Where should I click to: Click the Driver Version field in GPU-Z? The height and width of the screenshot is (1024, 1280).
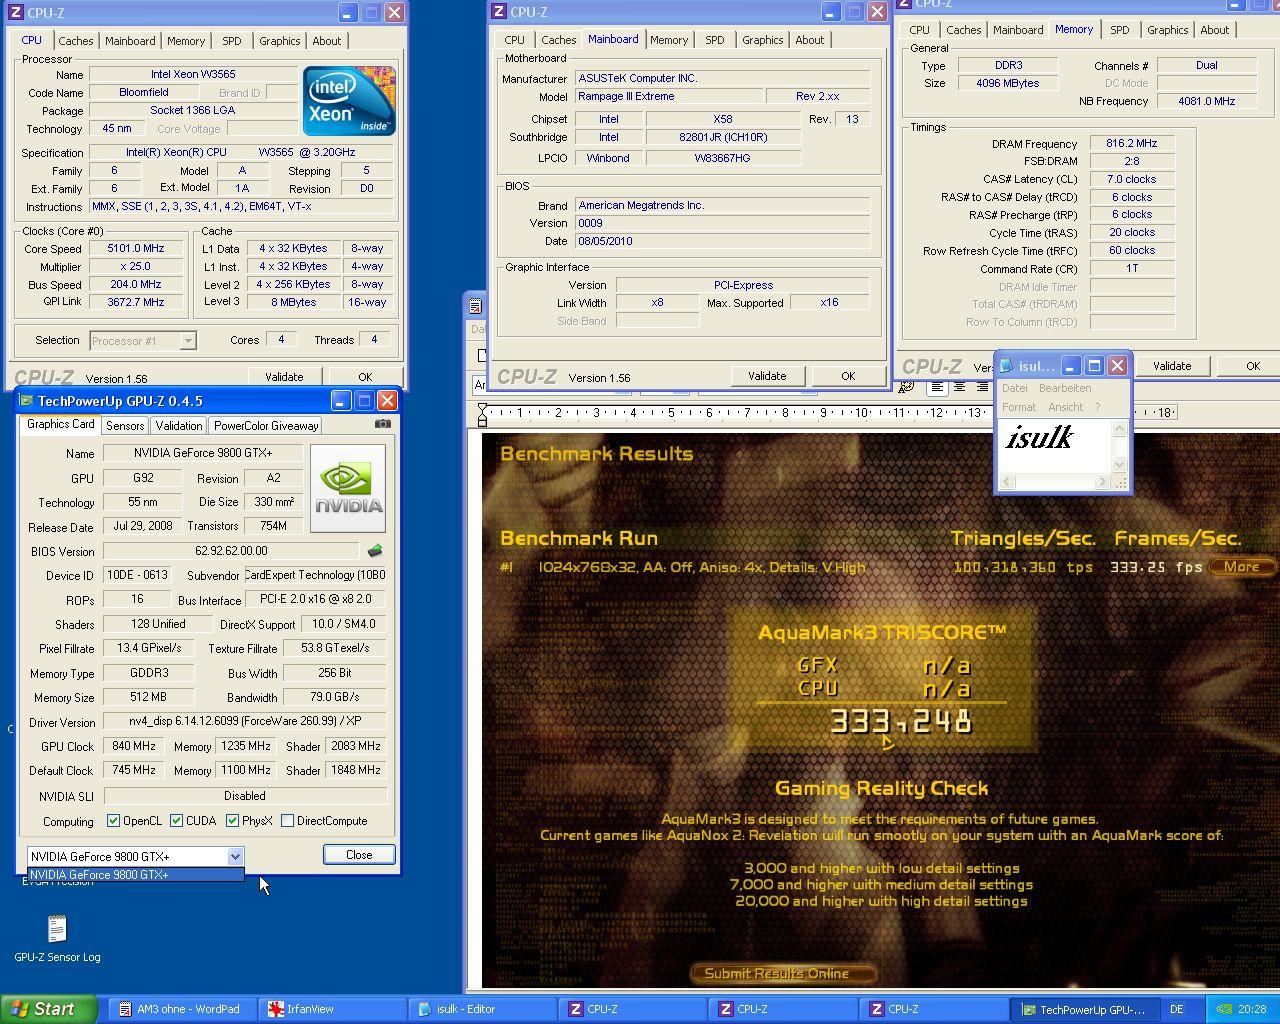point(245,722)
